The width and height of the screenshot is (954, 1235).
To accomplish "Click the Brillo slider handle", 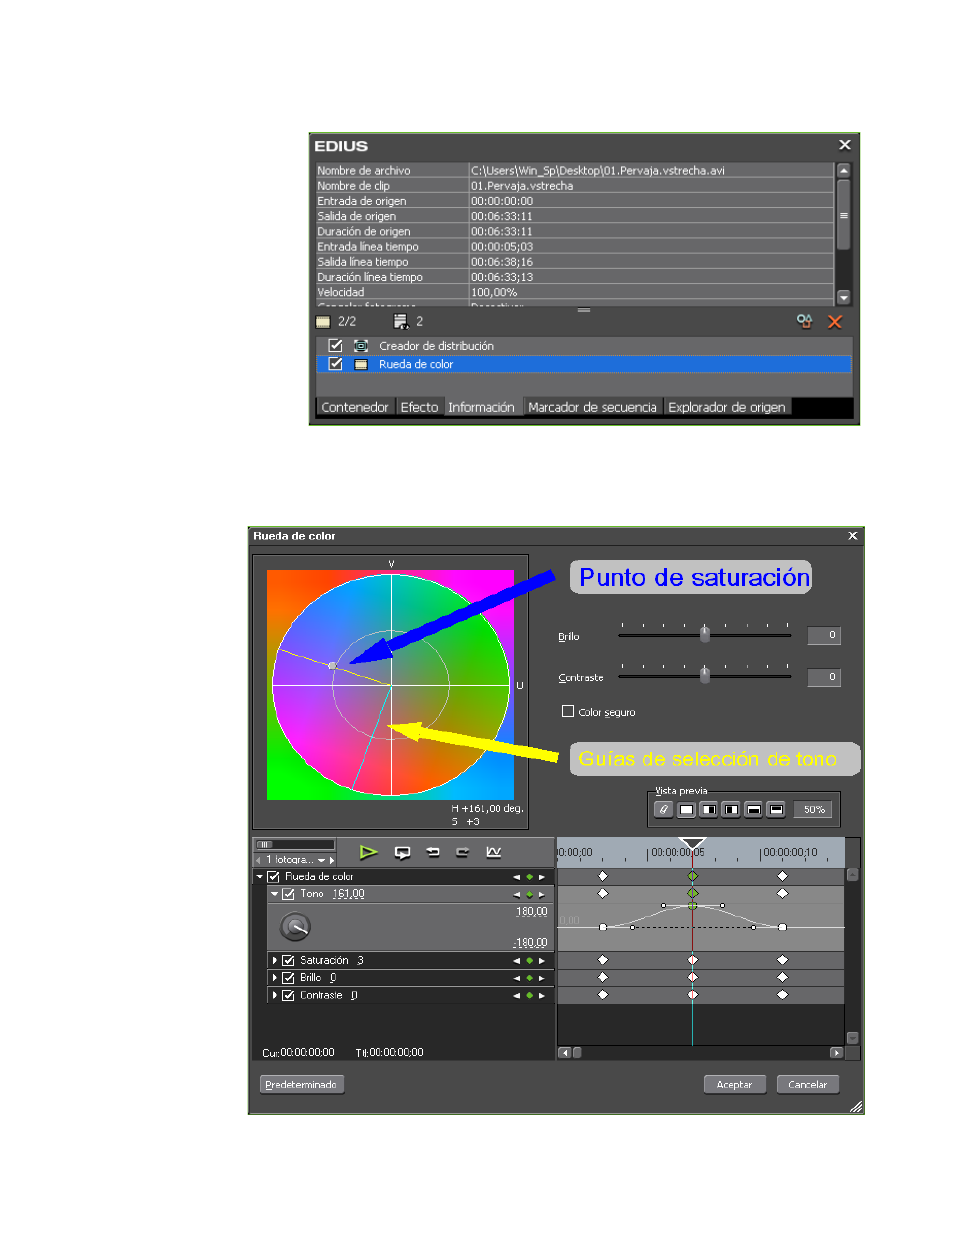I will click(705, 634).
